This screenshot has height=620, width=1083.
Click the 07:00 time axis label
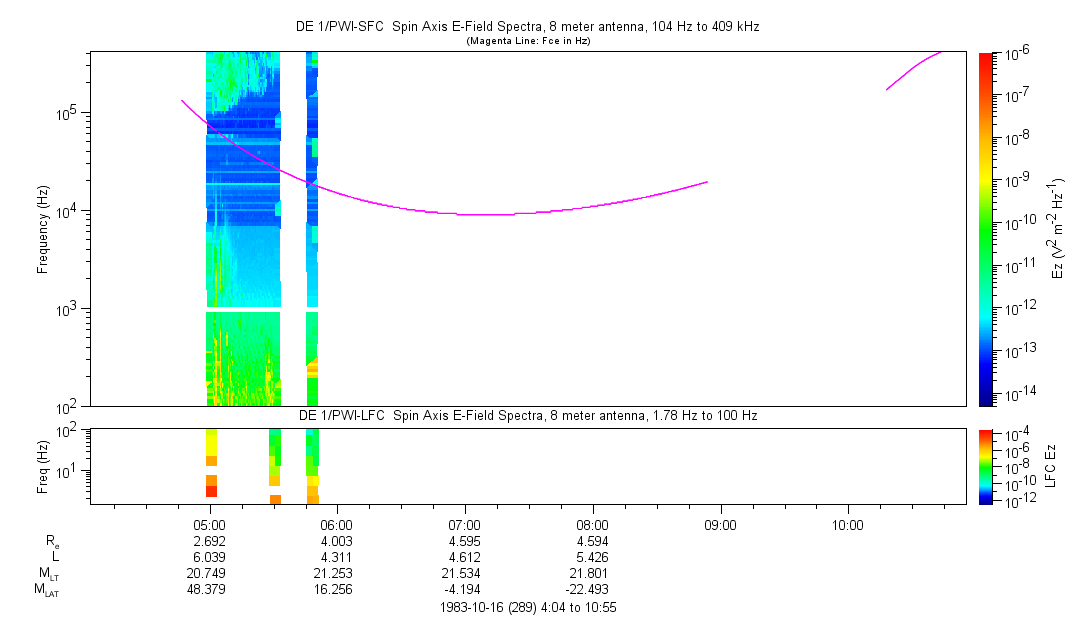click(x=464, y=524)
